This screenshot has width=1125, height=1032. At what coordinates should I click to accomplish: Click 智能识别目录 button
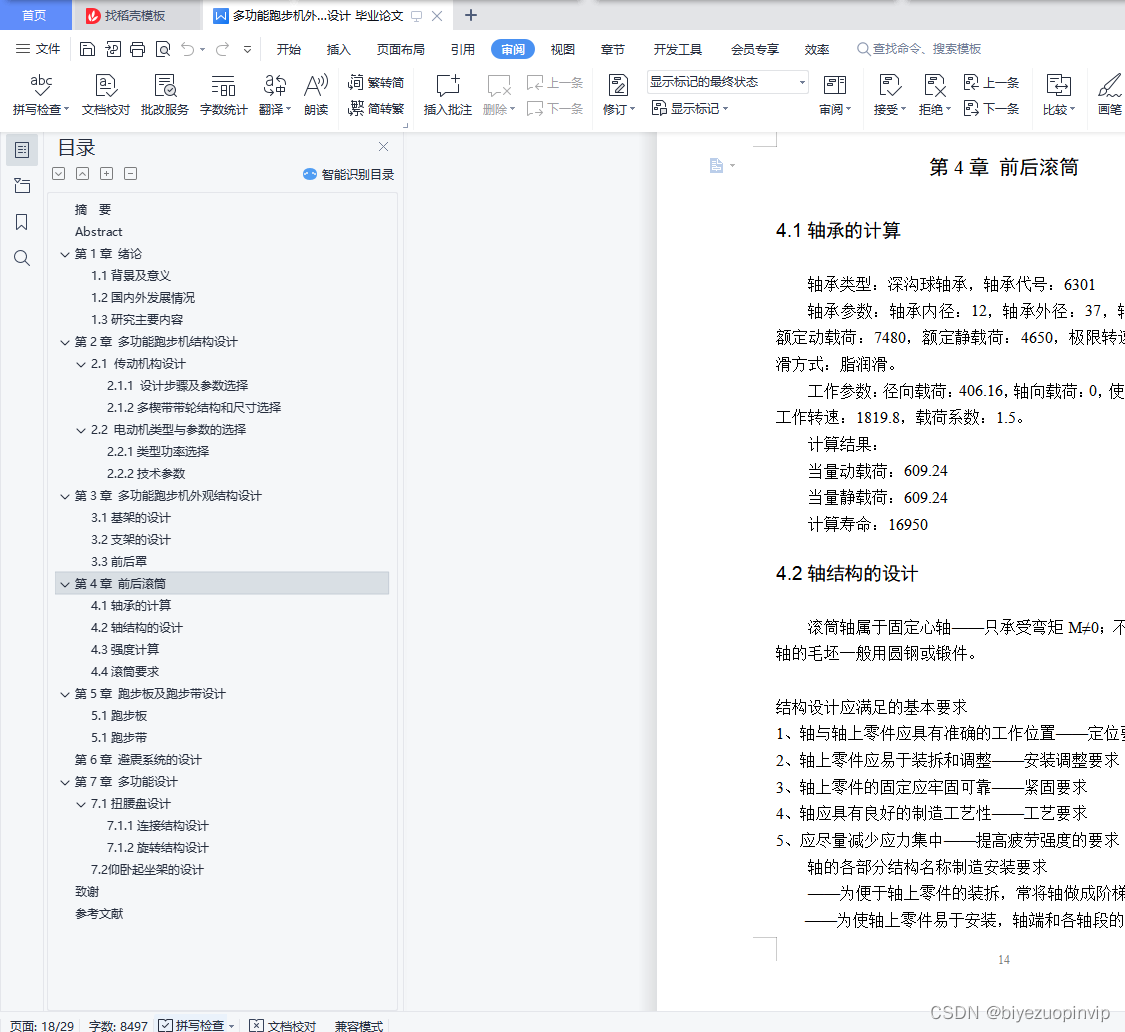coord(349,174)
